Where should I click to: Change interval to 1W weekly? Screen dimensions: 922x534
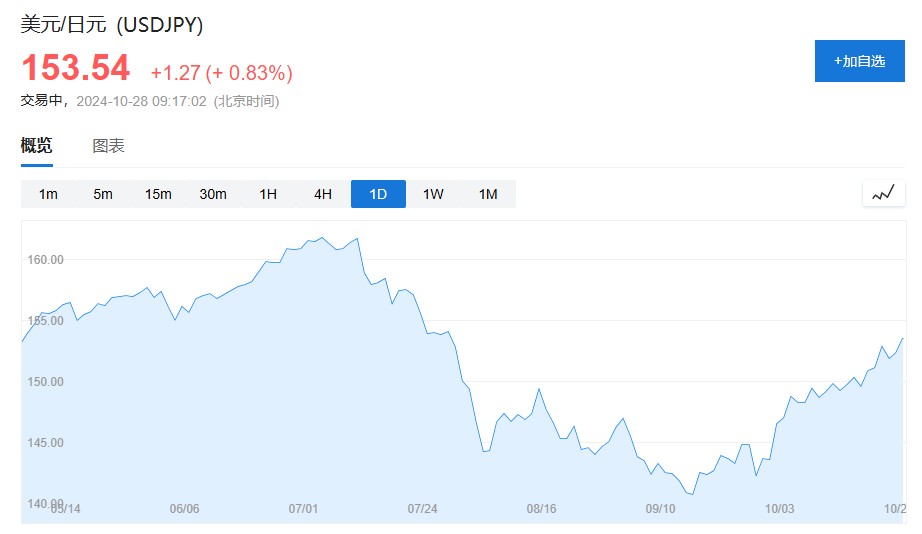(x=433, y=194)
